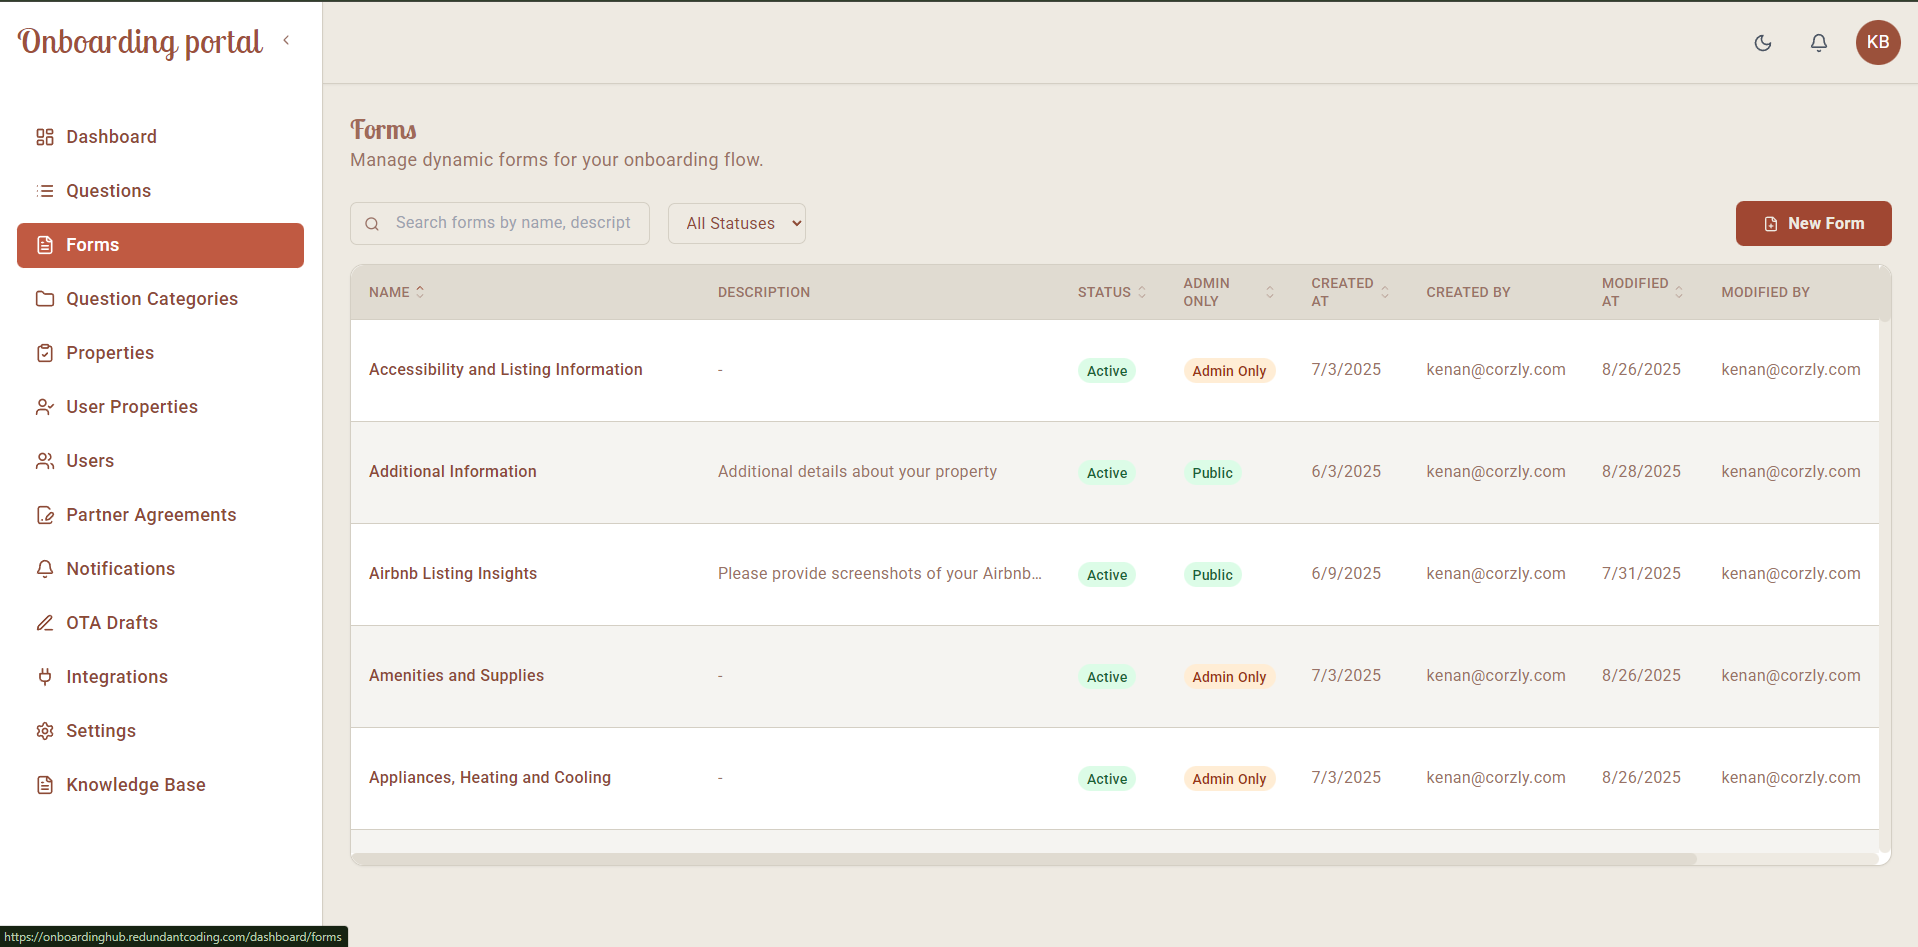Sort table by Status column
This screenshot has width=1918, height=947.
(x=1112, y=292)
